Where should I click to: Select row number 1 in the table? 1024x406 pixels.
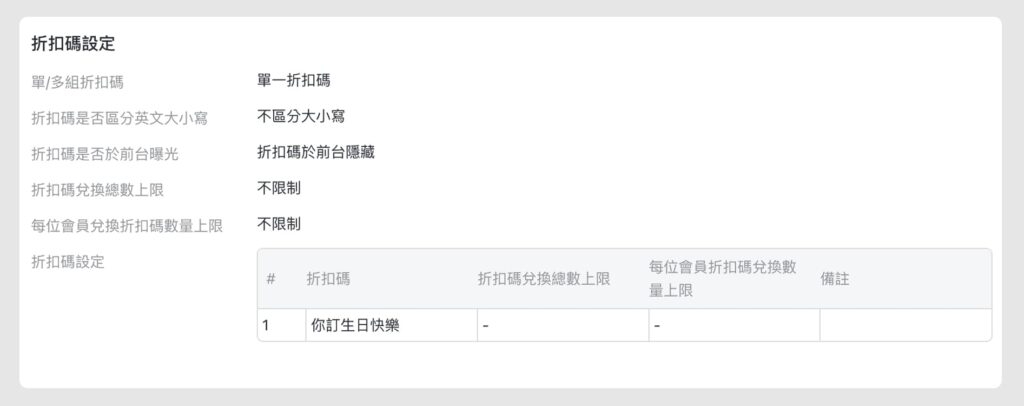click(266, 325)
